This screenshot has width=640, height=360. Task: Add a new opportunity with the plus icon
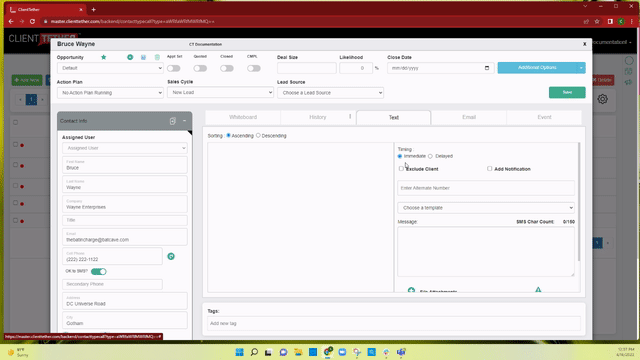pos(130,57)
